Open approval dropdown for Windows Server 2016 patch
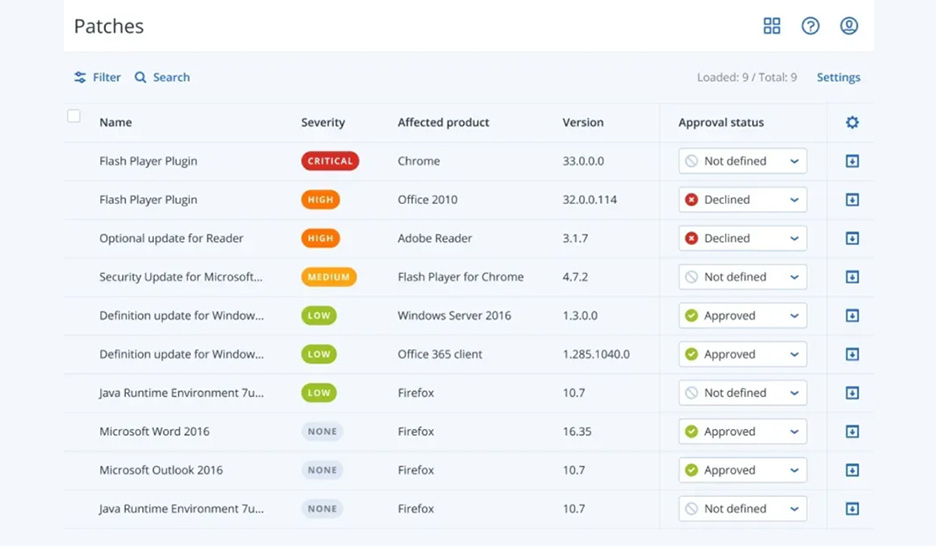 tap(743, 316)
